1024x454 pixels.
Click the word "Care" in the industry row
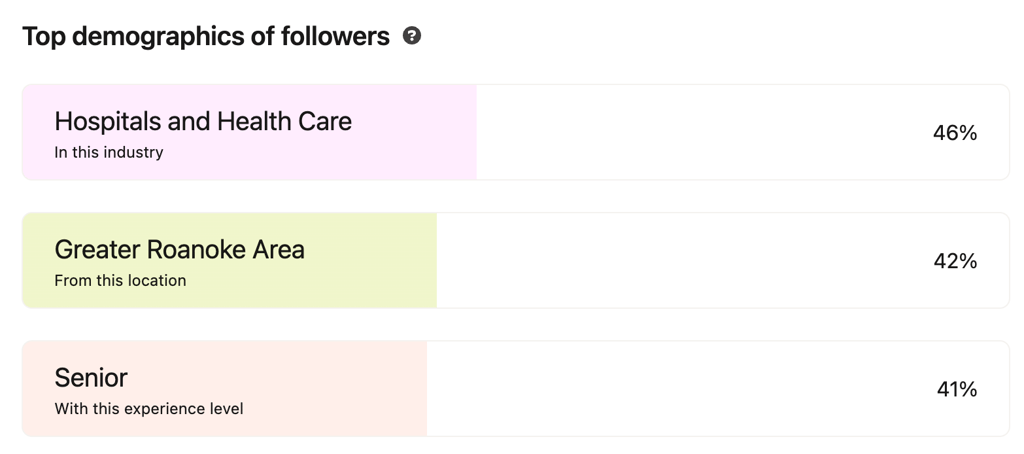tap(325, 122)
